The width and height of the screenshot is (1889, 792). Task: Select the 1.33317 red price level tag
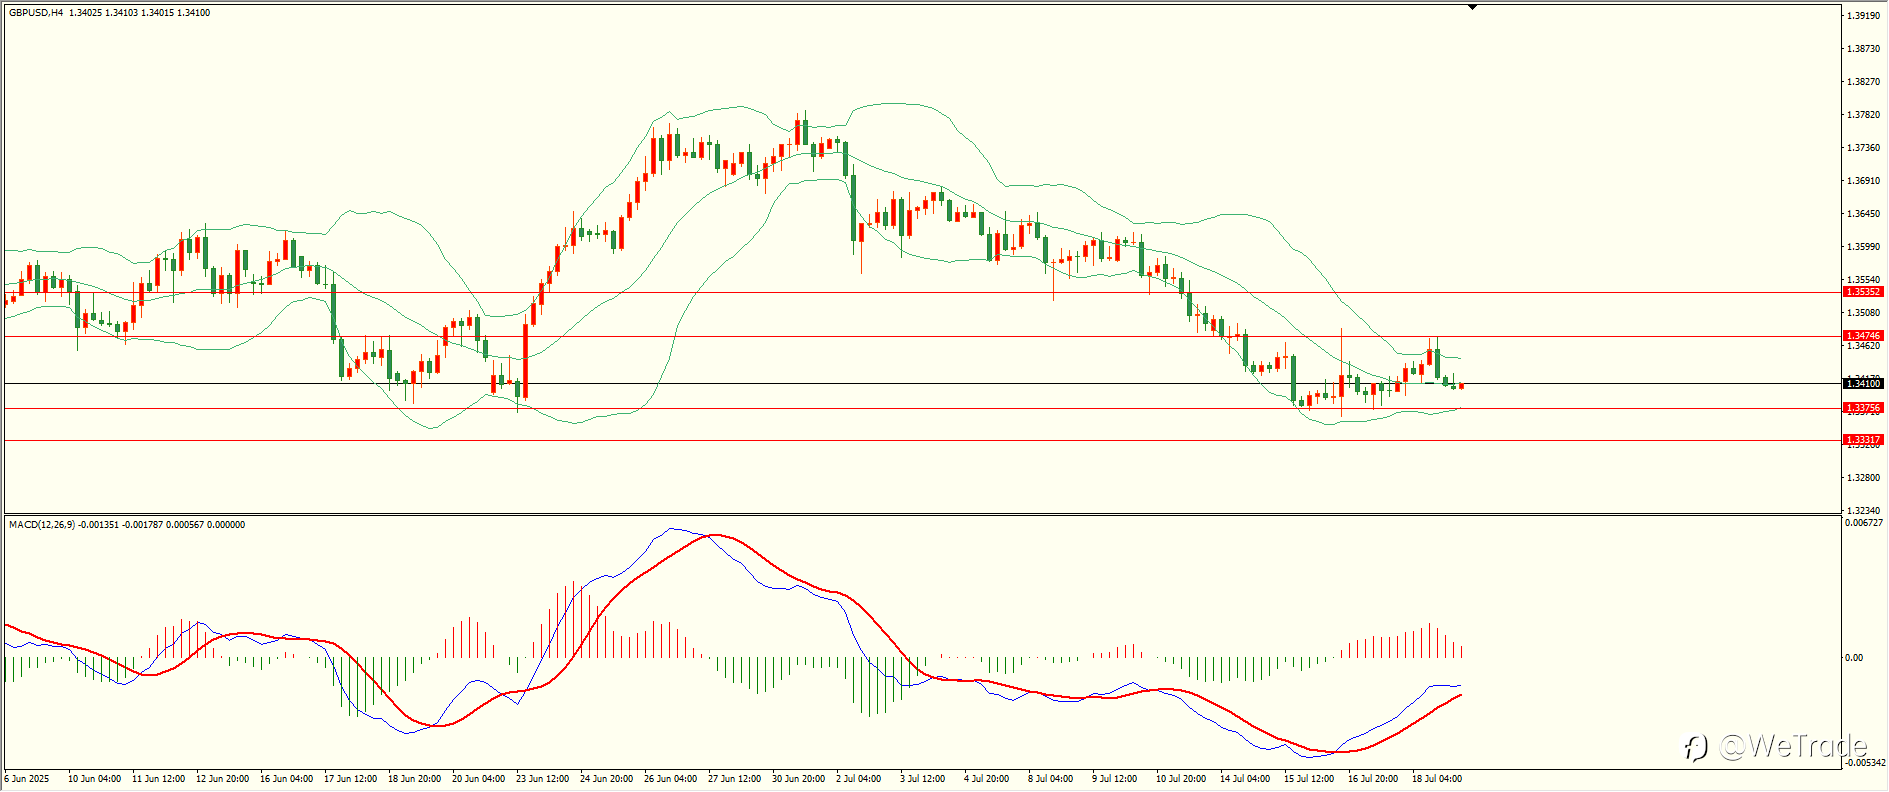pos(1863,440)
